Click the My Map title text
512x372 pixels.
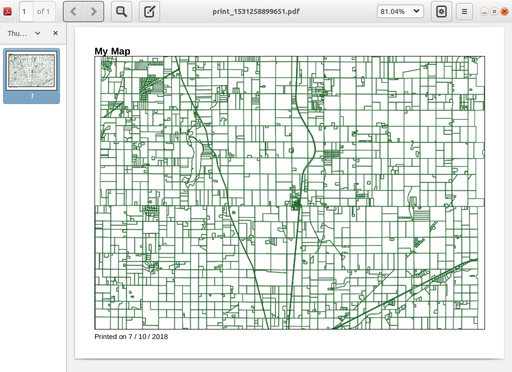(112, 51)
